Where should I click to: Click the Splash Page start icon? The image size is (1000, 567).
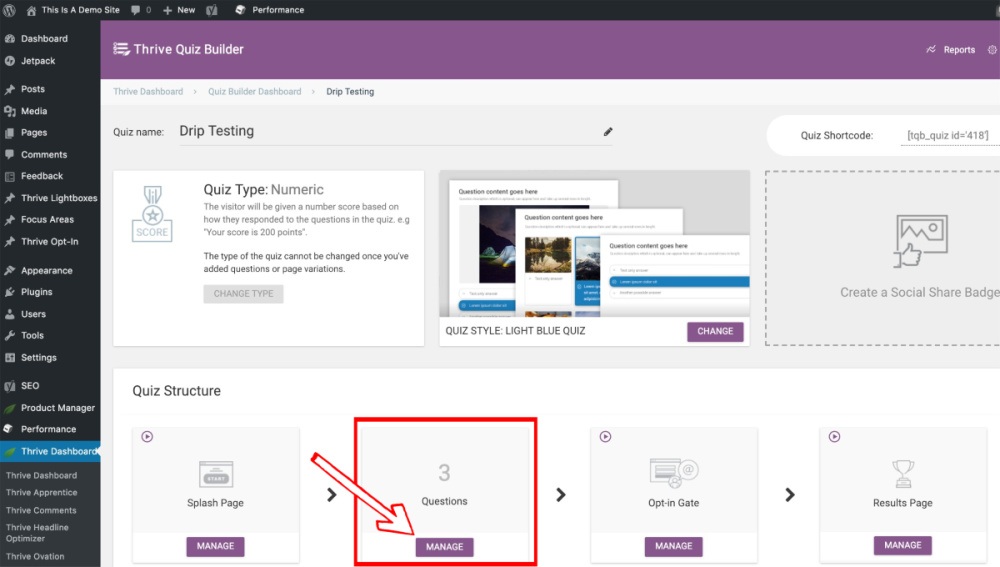point(216,475)
